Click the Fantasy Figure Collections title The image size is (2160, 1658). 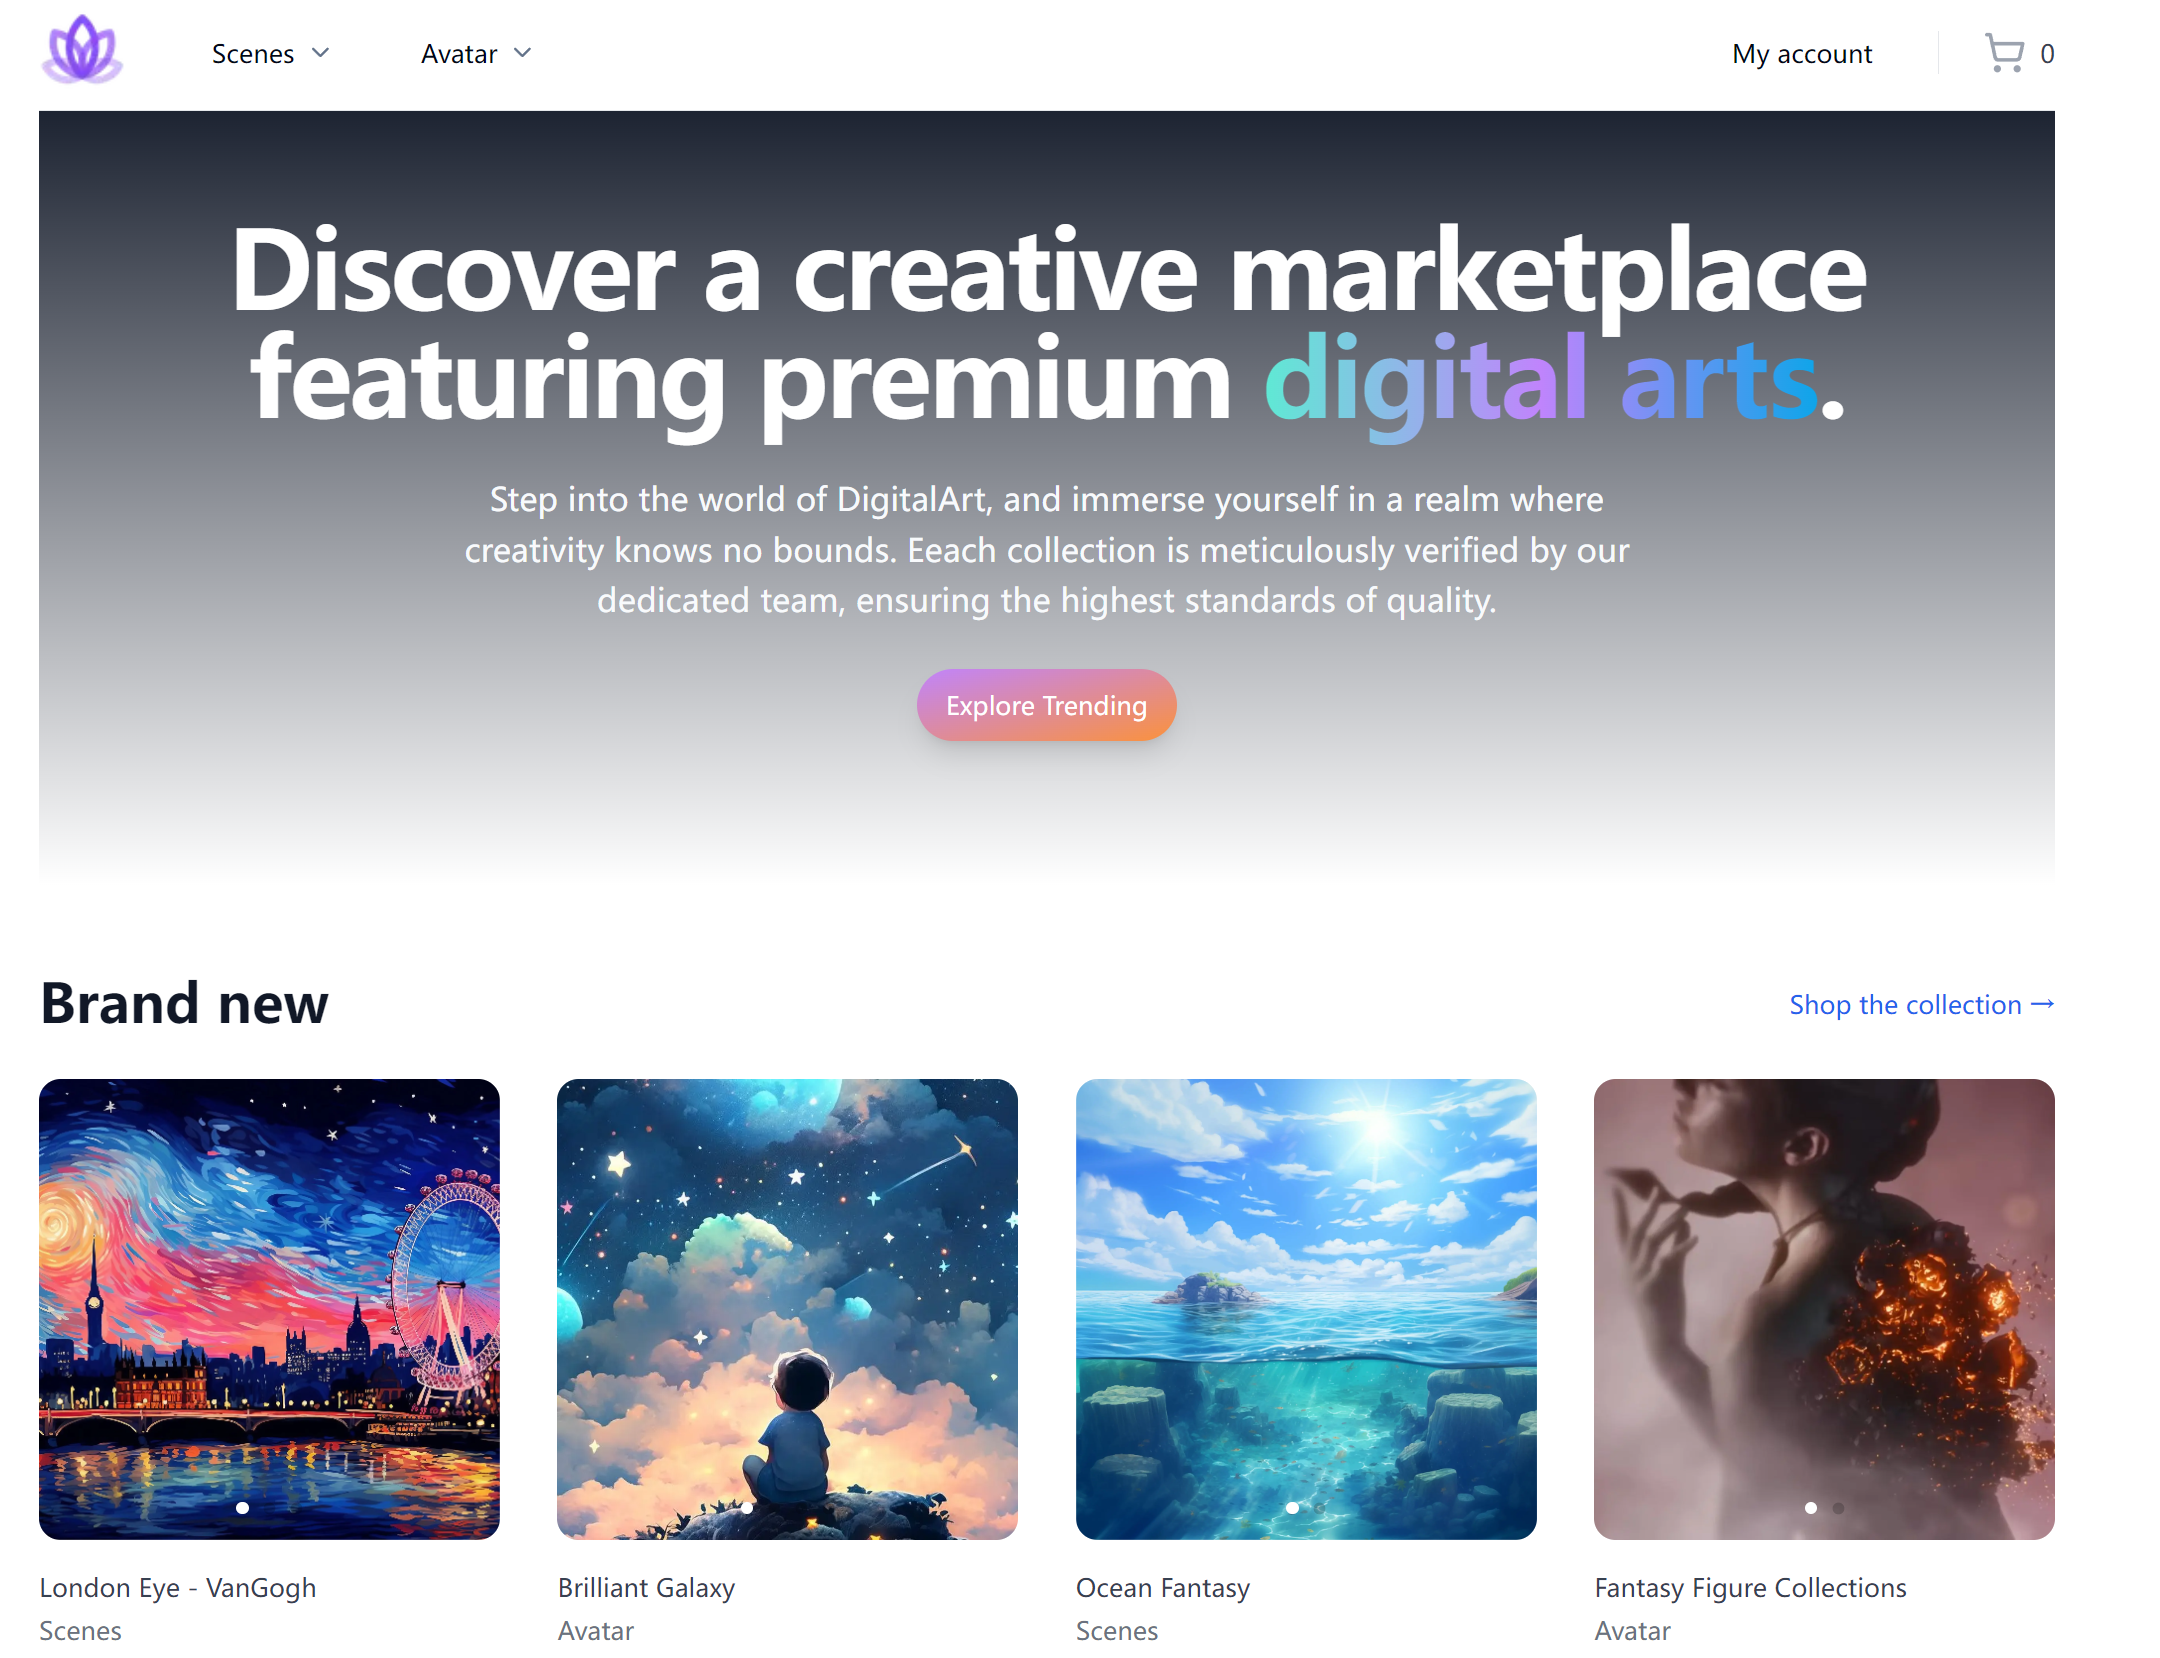pyautogui.click(x=1750, y=1588)
